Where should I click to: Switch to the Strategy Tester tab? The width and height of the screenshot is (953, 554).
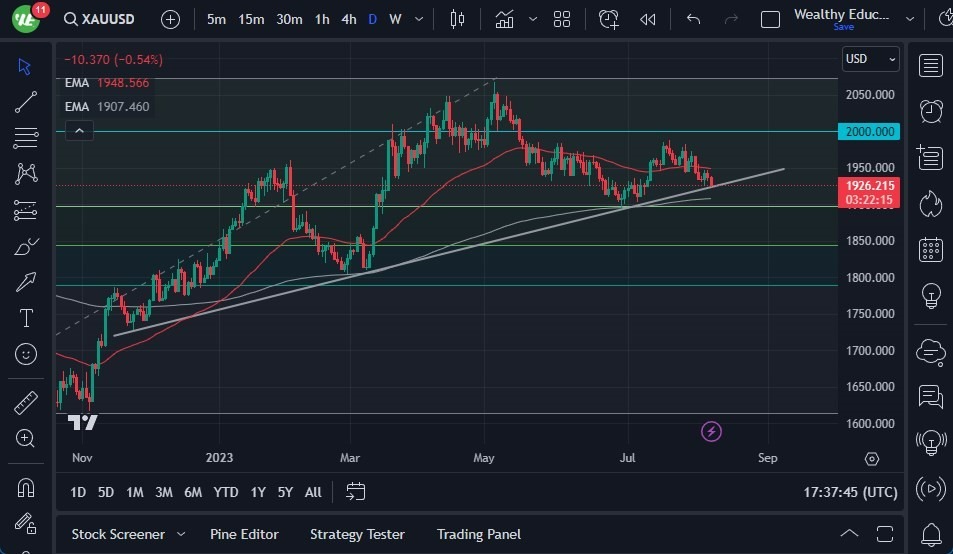click(x=357, y=534)
